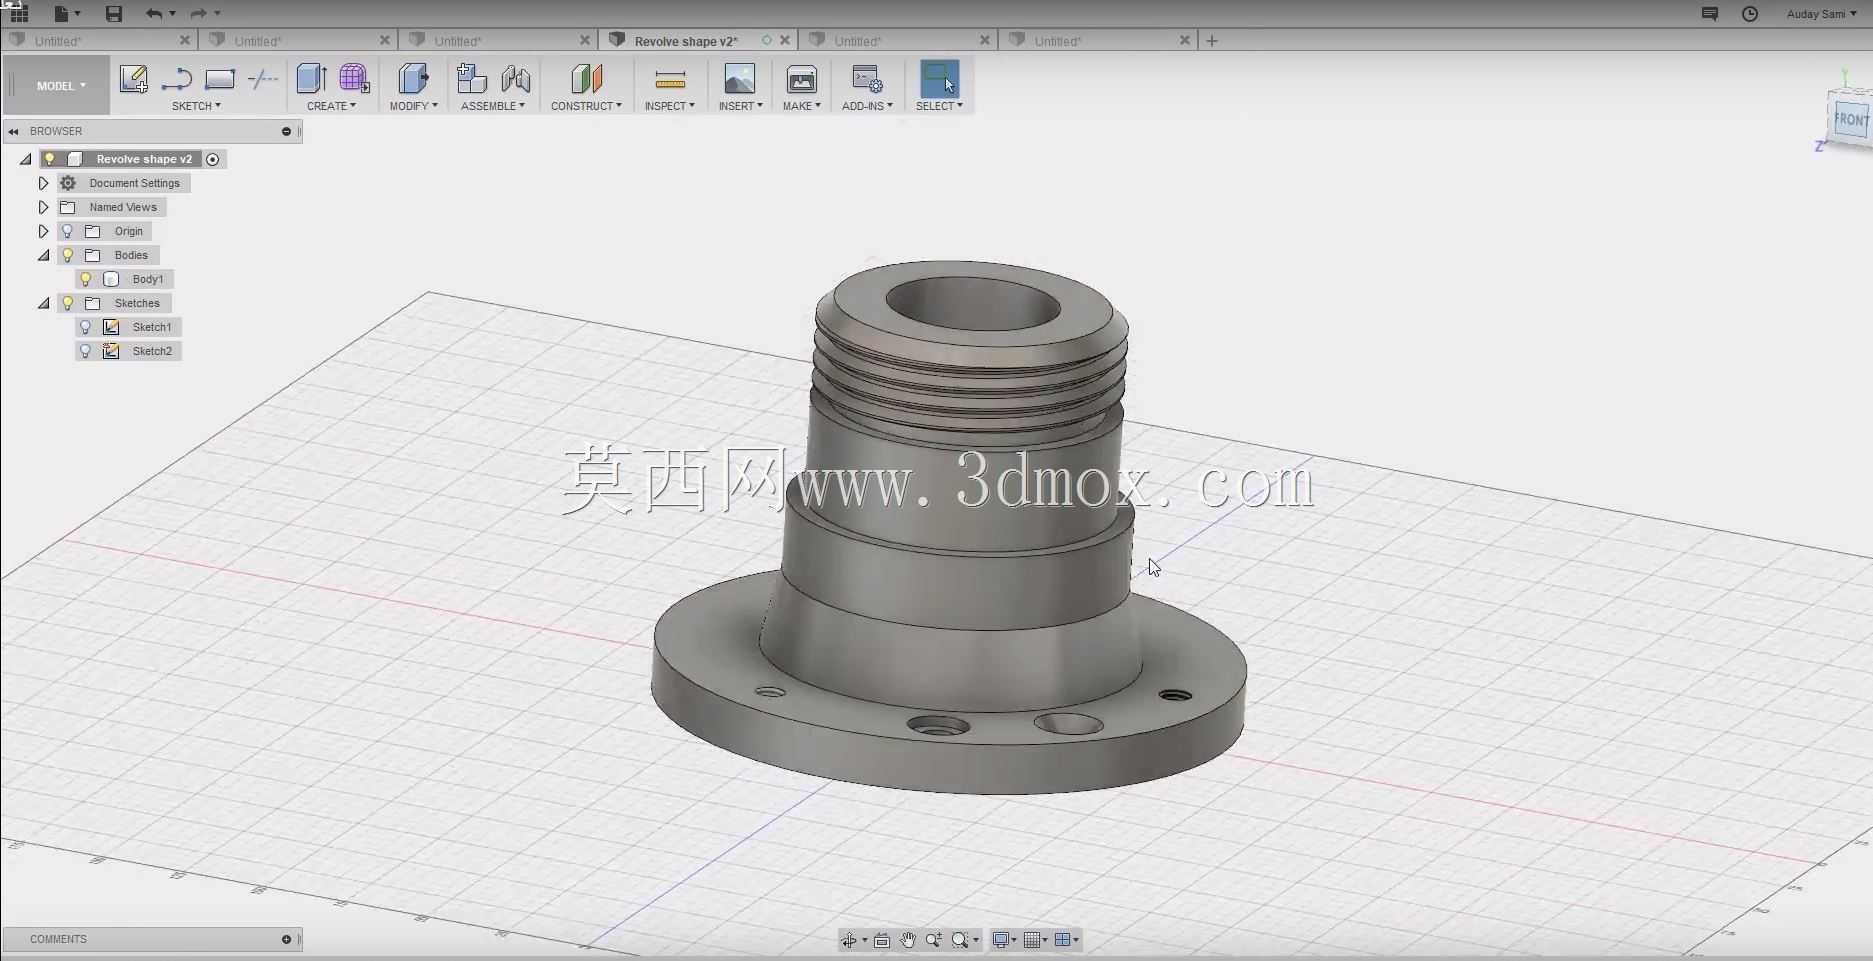
Task: Click the Add-Ins scripts icon
Action: (x=867, y=79)
